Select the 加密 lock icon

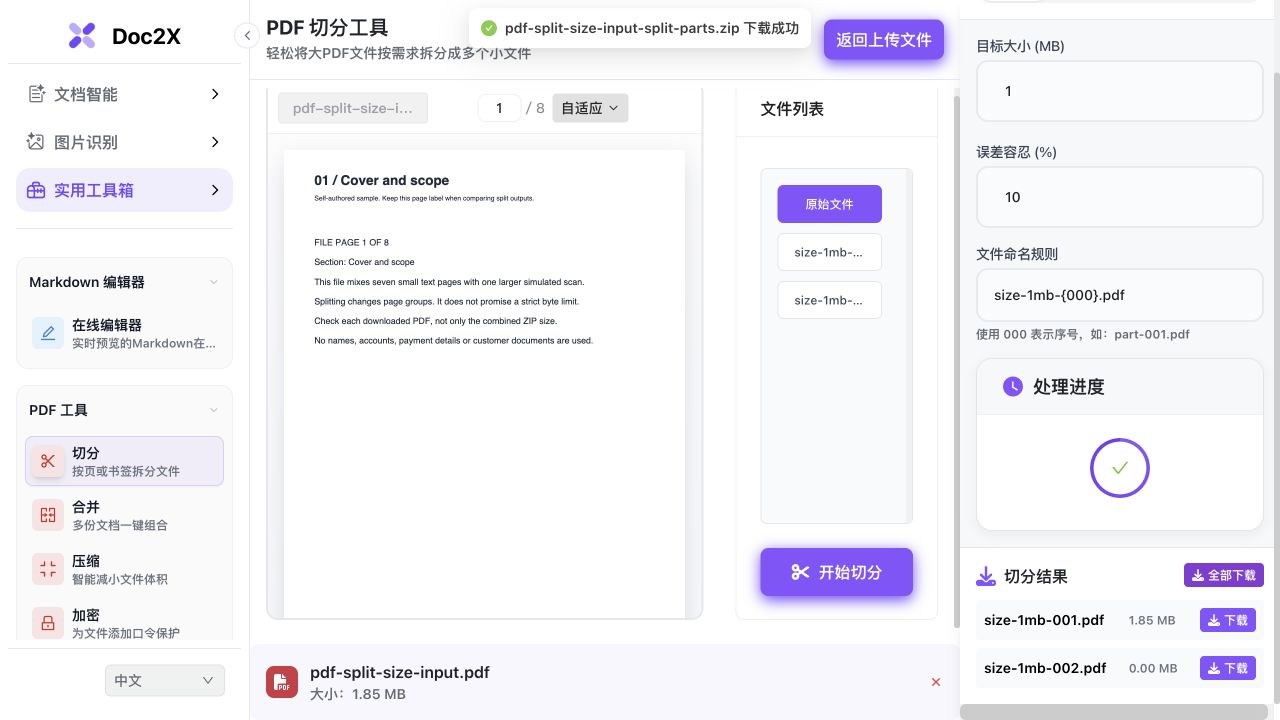click(48, 623)
